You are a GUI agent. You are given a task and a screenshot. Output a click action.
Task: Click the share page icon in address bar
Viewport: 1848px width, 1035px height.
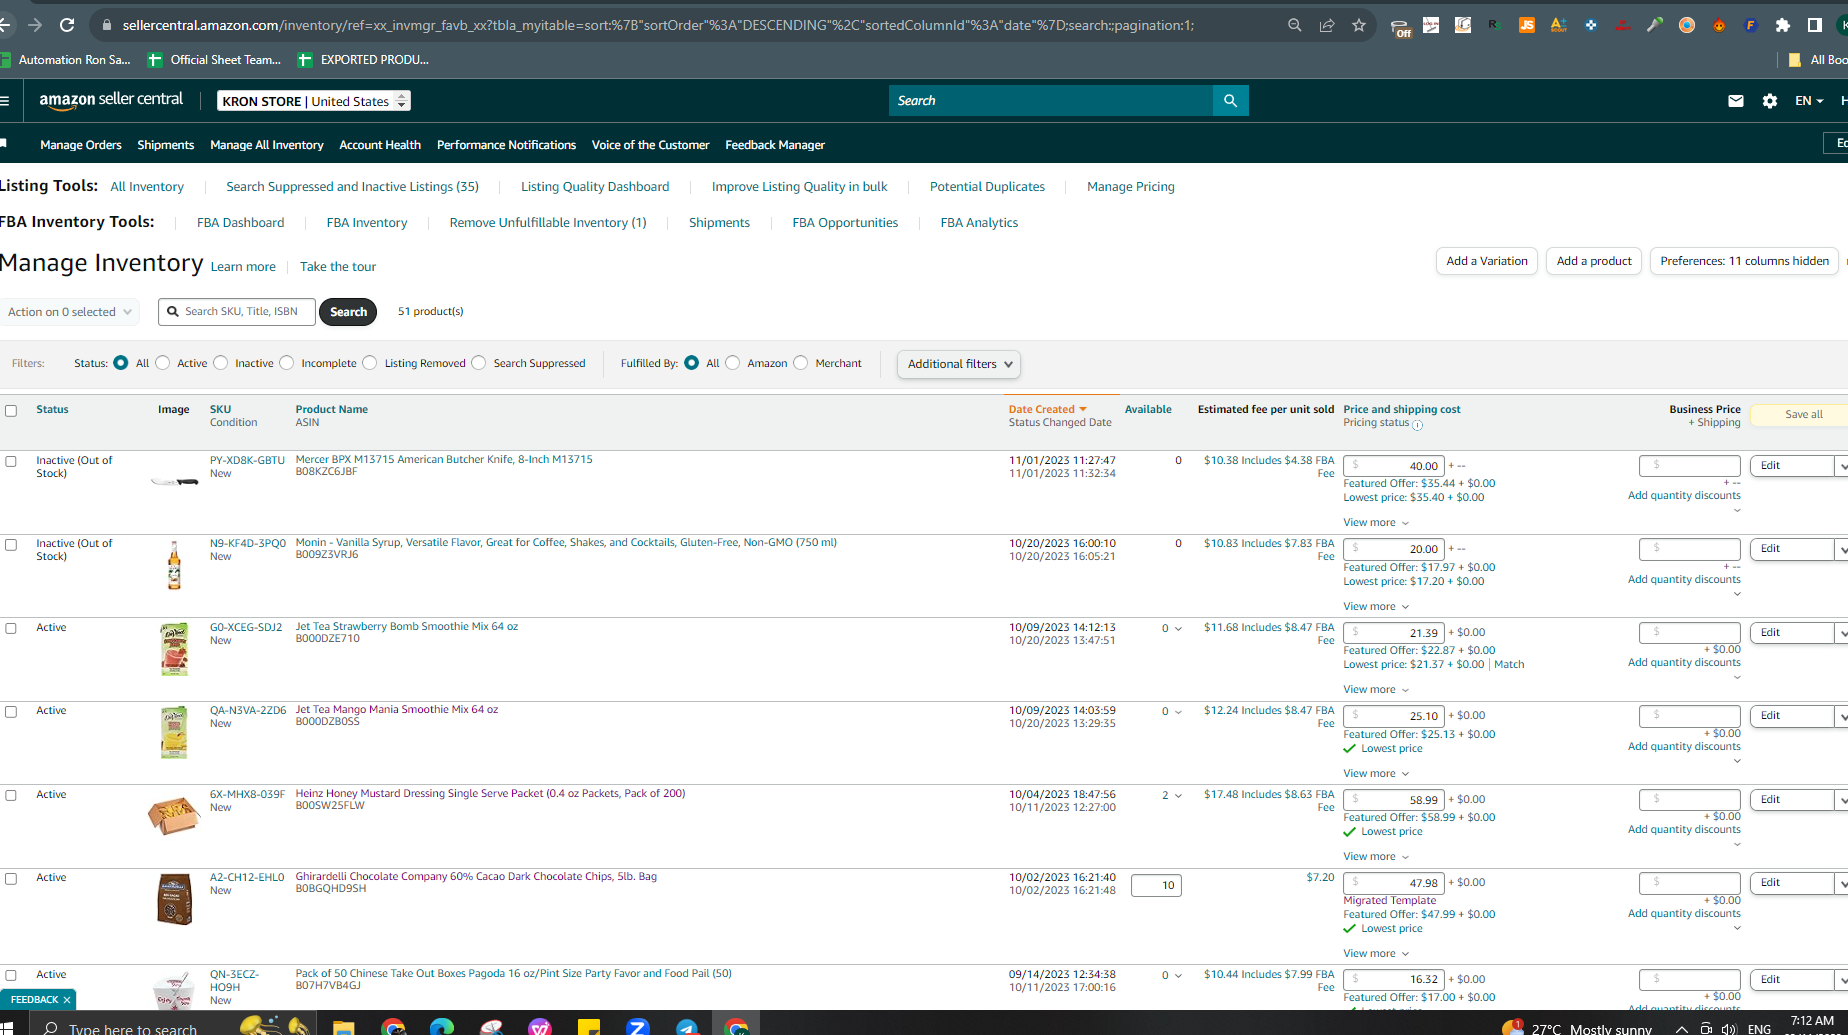[x=1327, y=25]
